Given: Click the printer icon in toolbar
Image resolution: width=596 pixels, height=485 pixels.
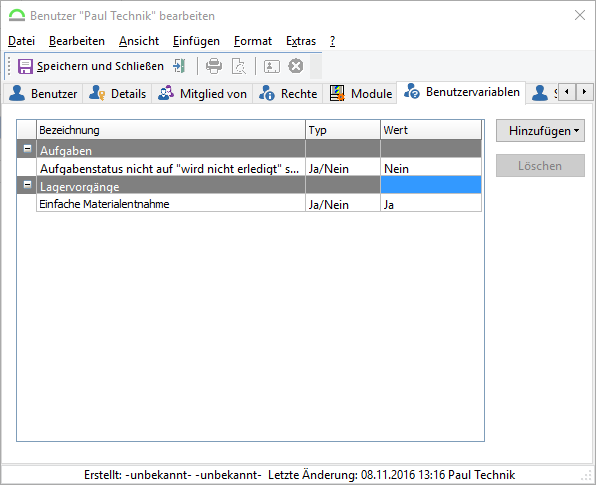Looking at the screenshot, I should [x=214, y=66].
